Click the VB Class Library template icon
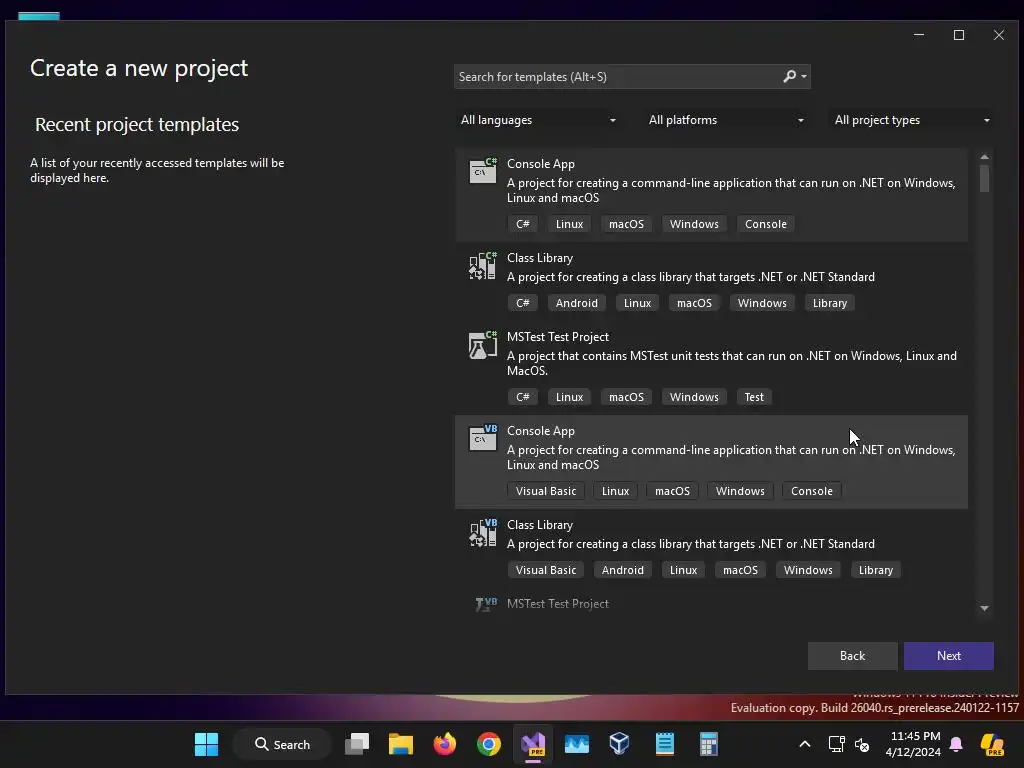This screenshot has height=768, width=1024. [483, 532]
